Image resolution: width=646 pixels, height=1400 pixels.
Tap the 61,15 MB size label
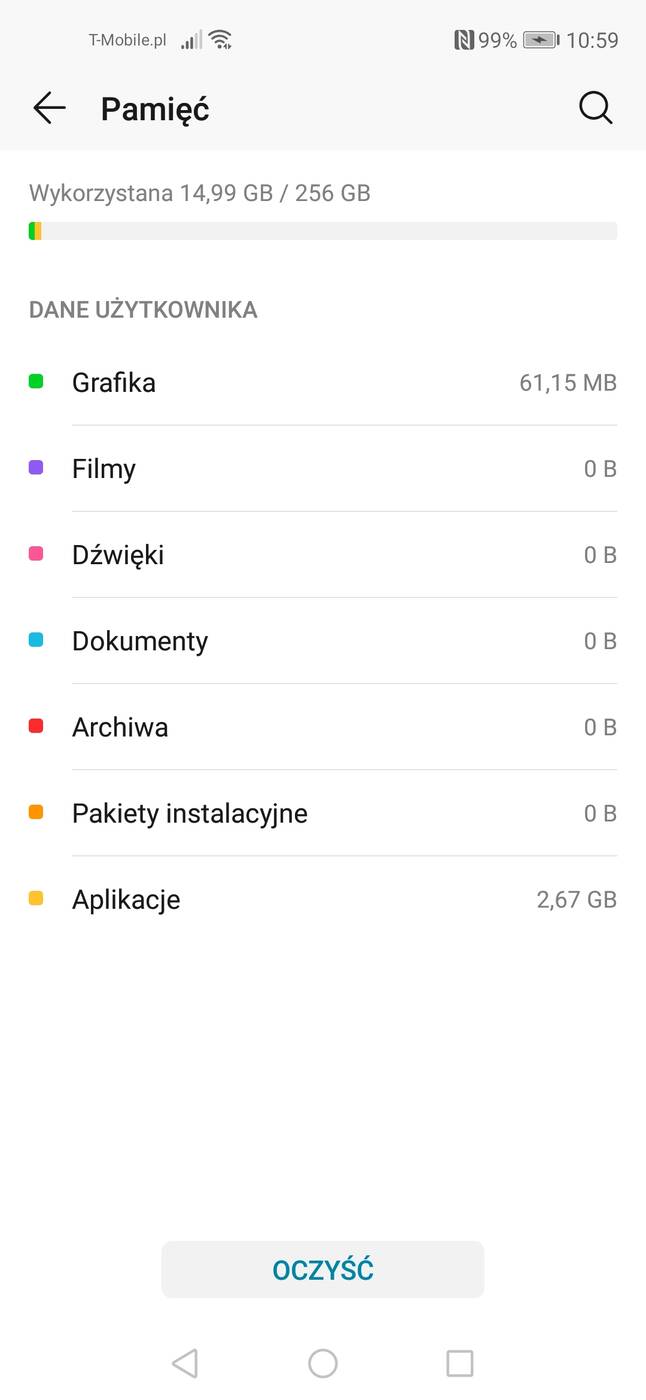[568, 382]
